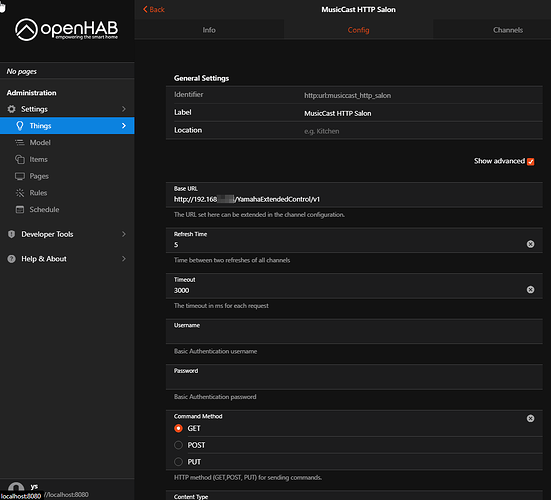
Task: Click the Pages monitor icon
Action: pos(20,176)
